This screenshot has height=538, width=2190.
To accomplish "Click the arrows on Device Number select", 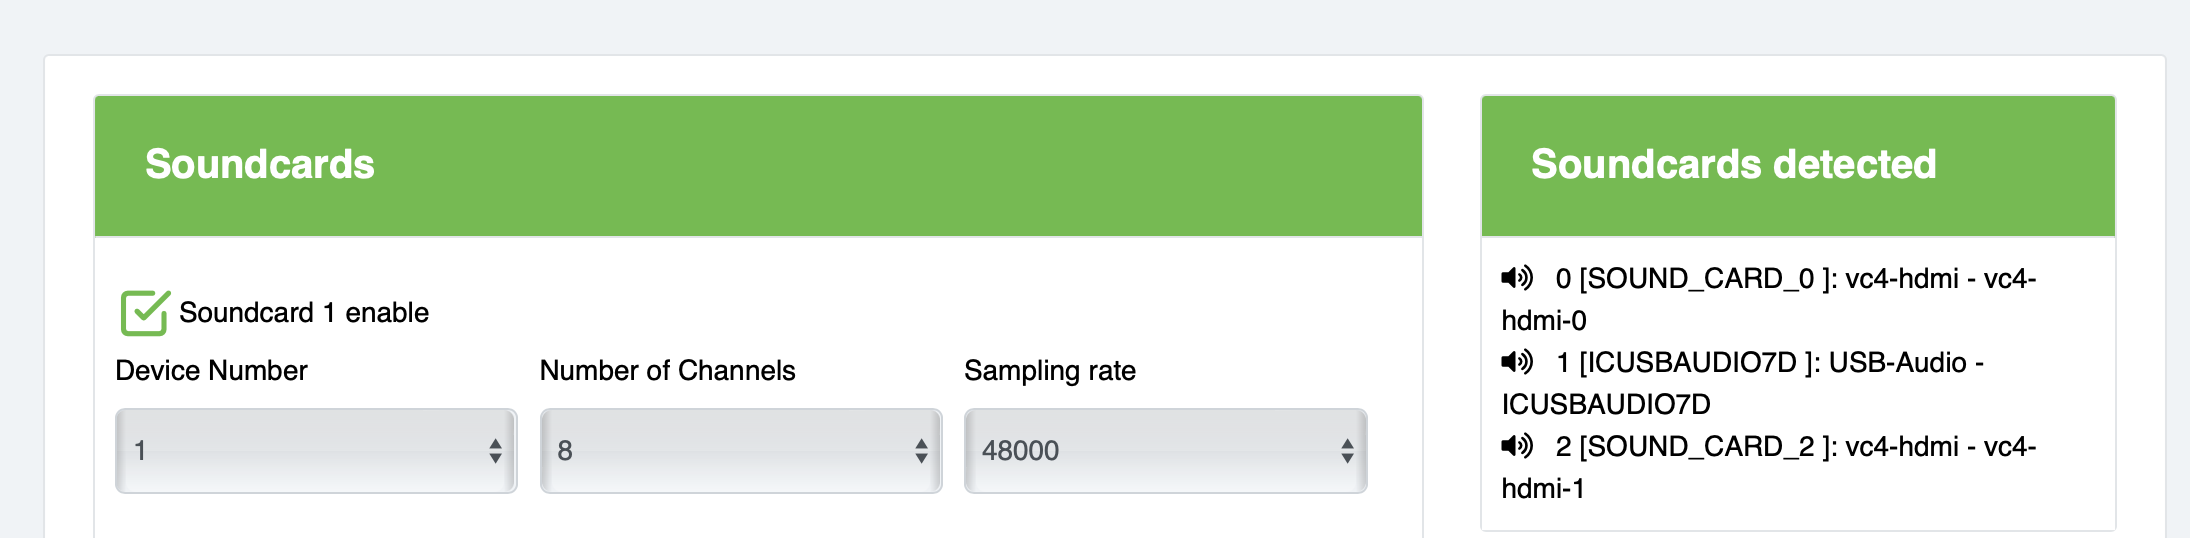I will tap(495, 451).
